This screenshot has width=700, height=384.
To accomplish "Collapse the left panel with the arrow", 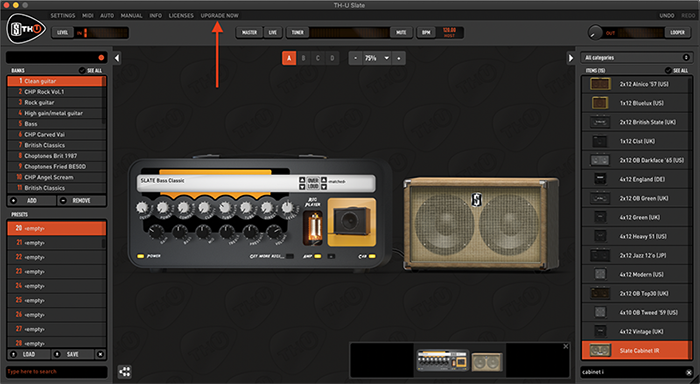I will click(x=117, y=58).
